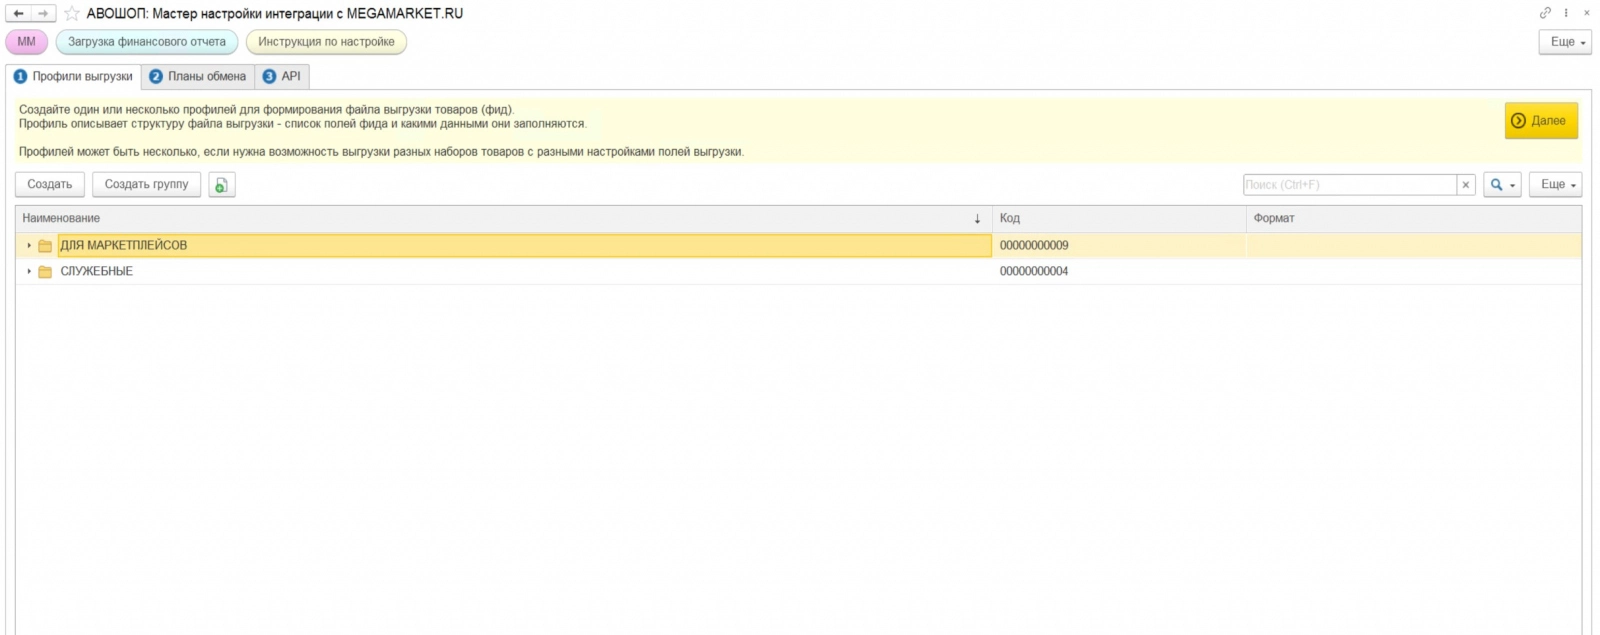Image resolution: width=1600 pixels, height=635 pixels.
Task: Click the Формат column header
Action: [x=1414, y=219]
